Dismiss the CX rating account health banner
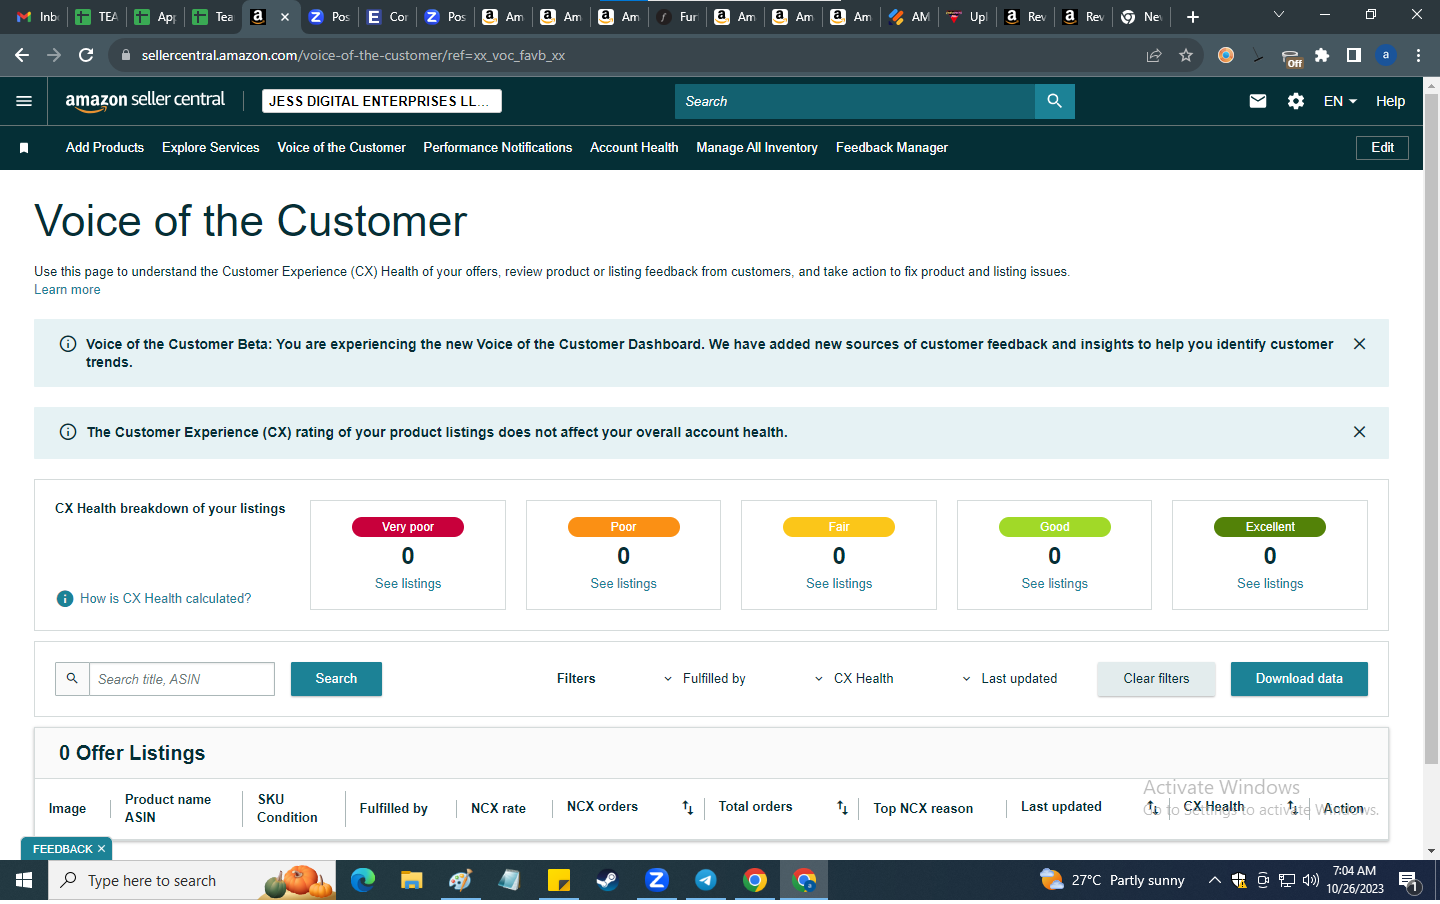The image size is (1440, 904). [x=1359, y=432]
